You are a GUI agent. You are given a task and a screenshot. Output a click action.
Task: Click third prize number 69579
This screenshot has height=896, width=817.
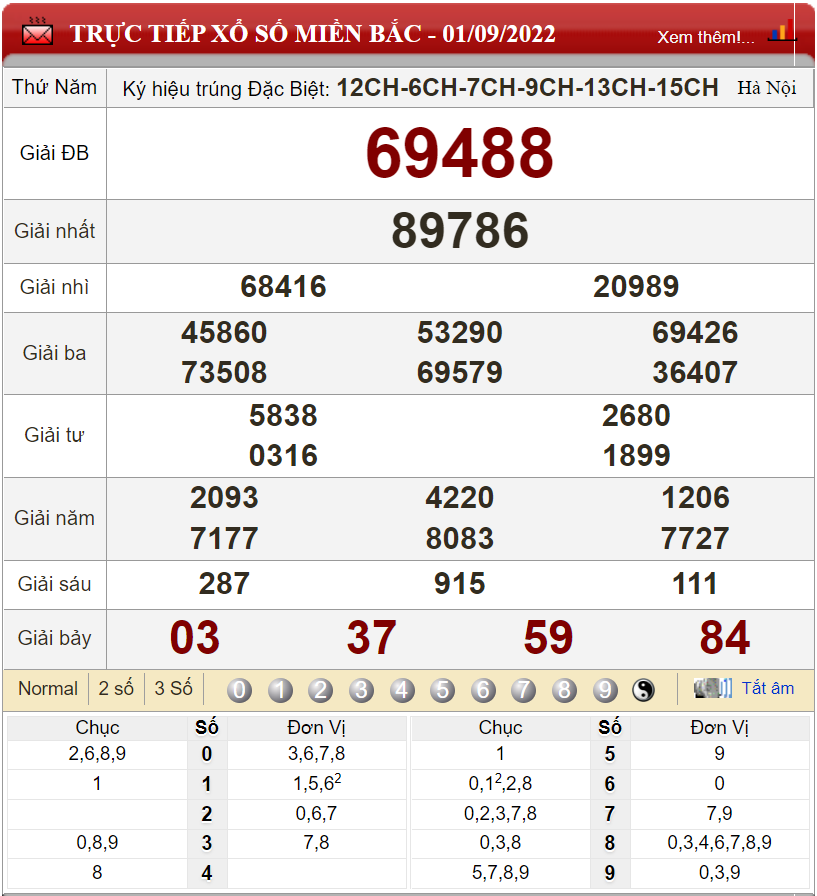(460, 373)
